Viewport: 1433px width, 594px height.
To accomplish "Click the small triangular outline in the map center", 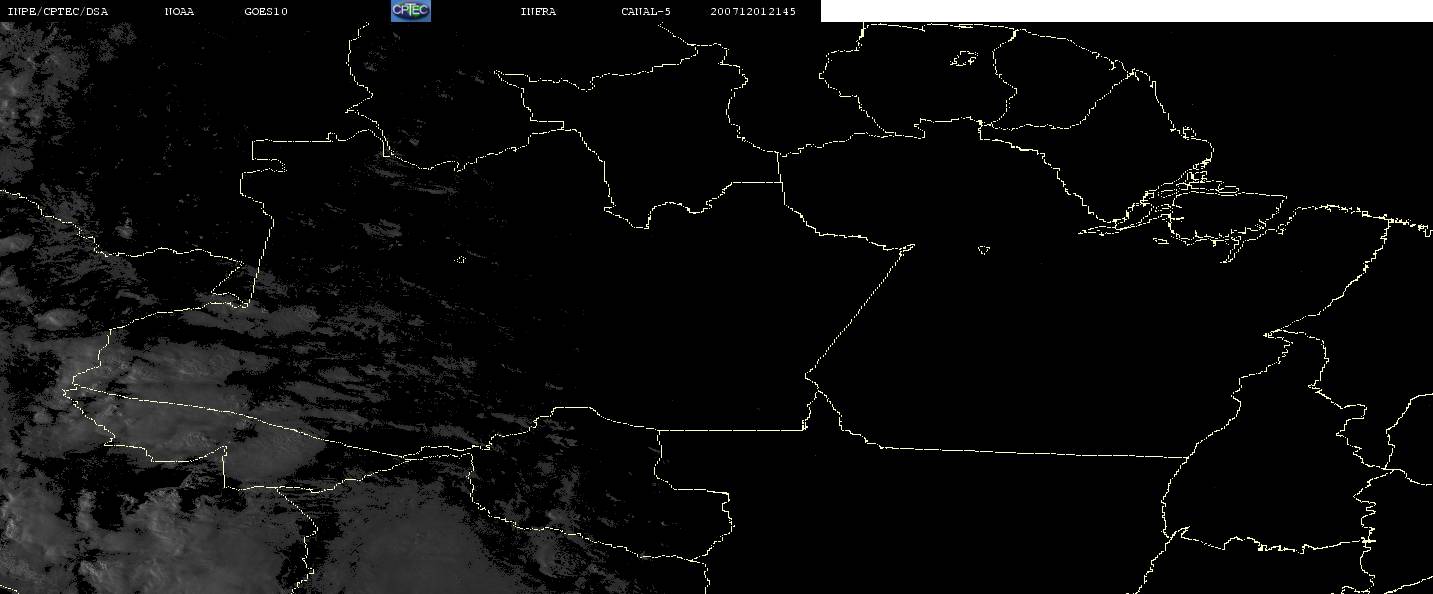I will pyautogui.click(x=983, y=249).
